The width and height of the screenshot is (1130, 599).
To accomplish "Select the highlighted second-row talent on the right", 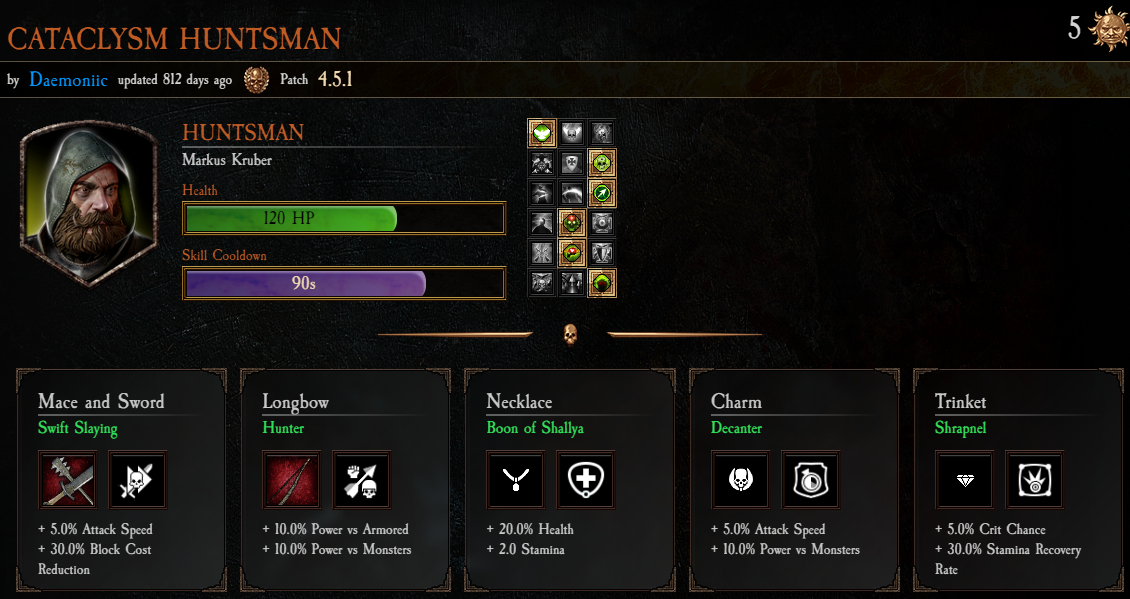I will pyautogui.click(x=601, y=163).
